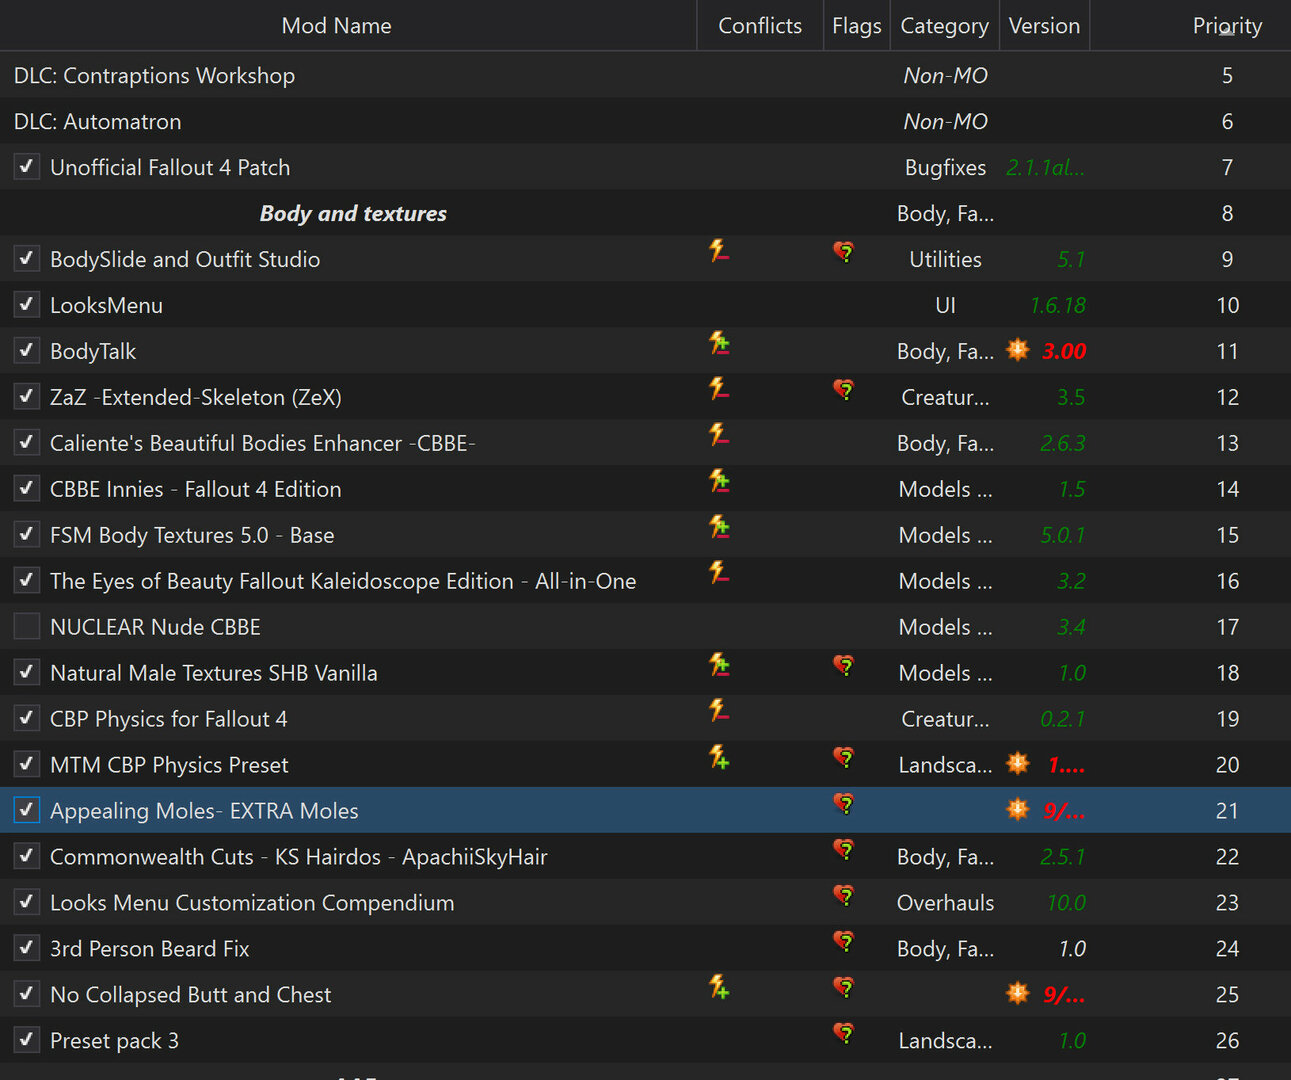Uncheck the 3rd Person Beard Fix mod
Viewport: 1291px width, 1080px height.
pos(27,948)
